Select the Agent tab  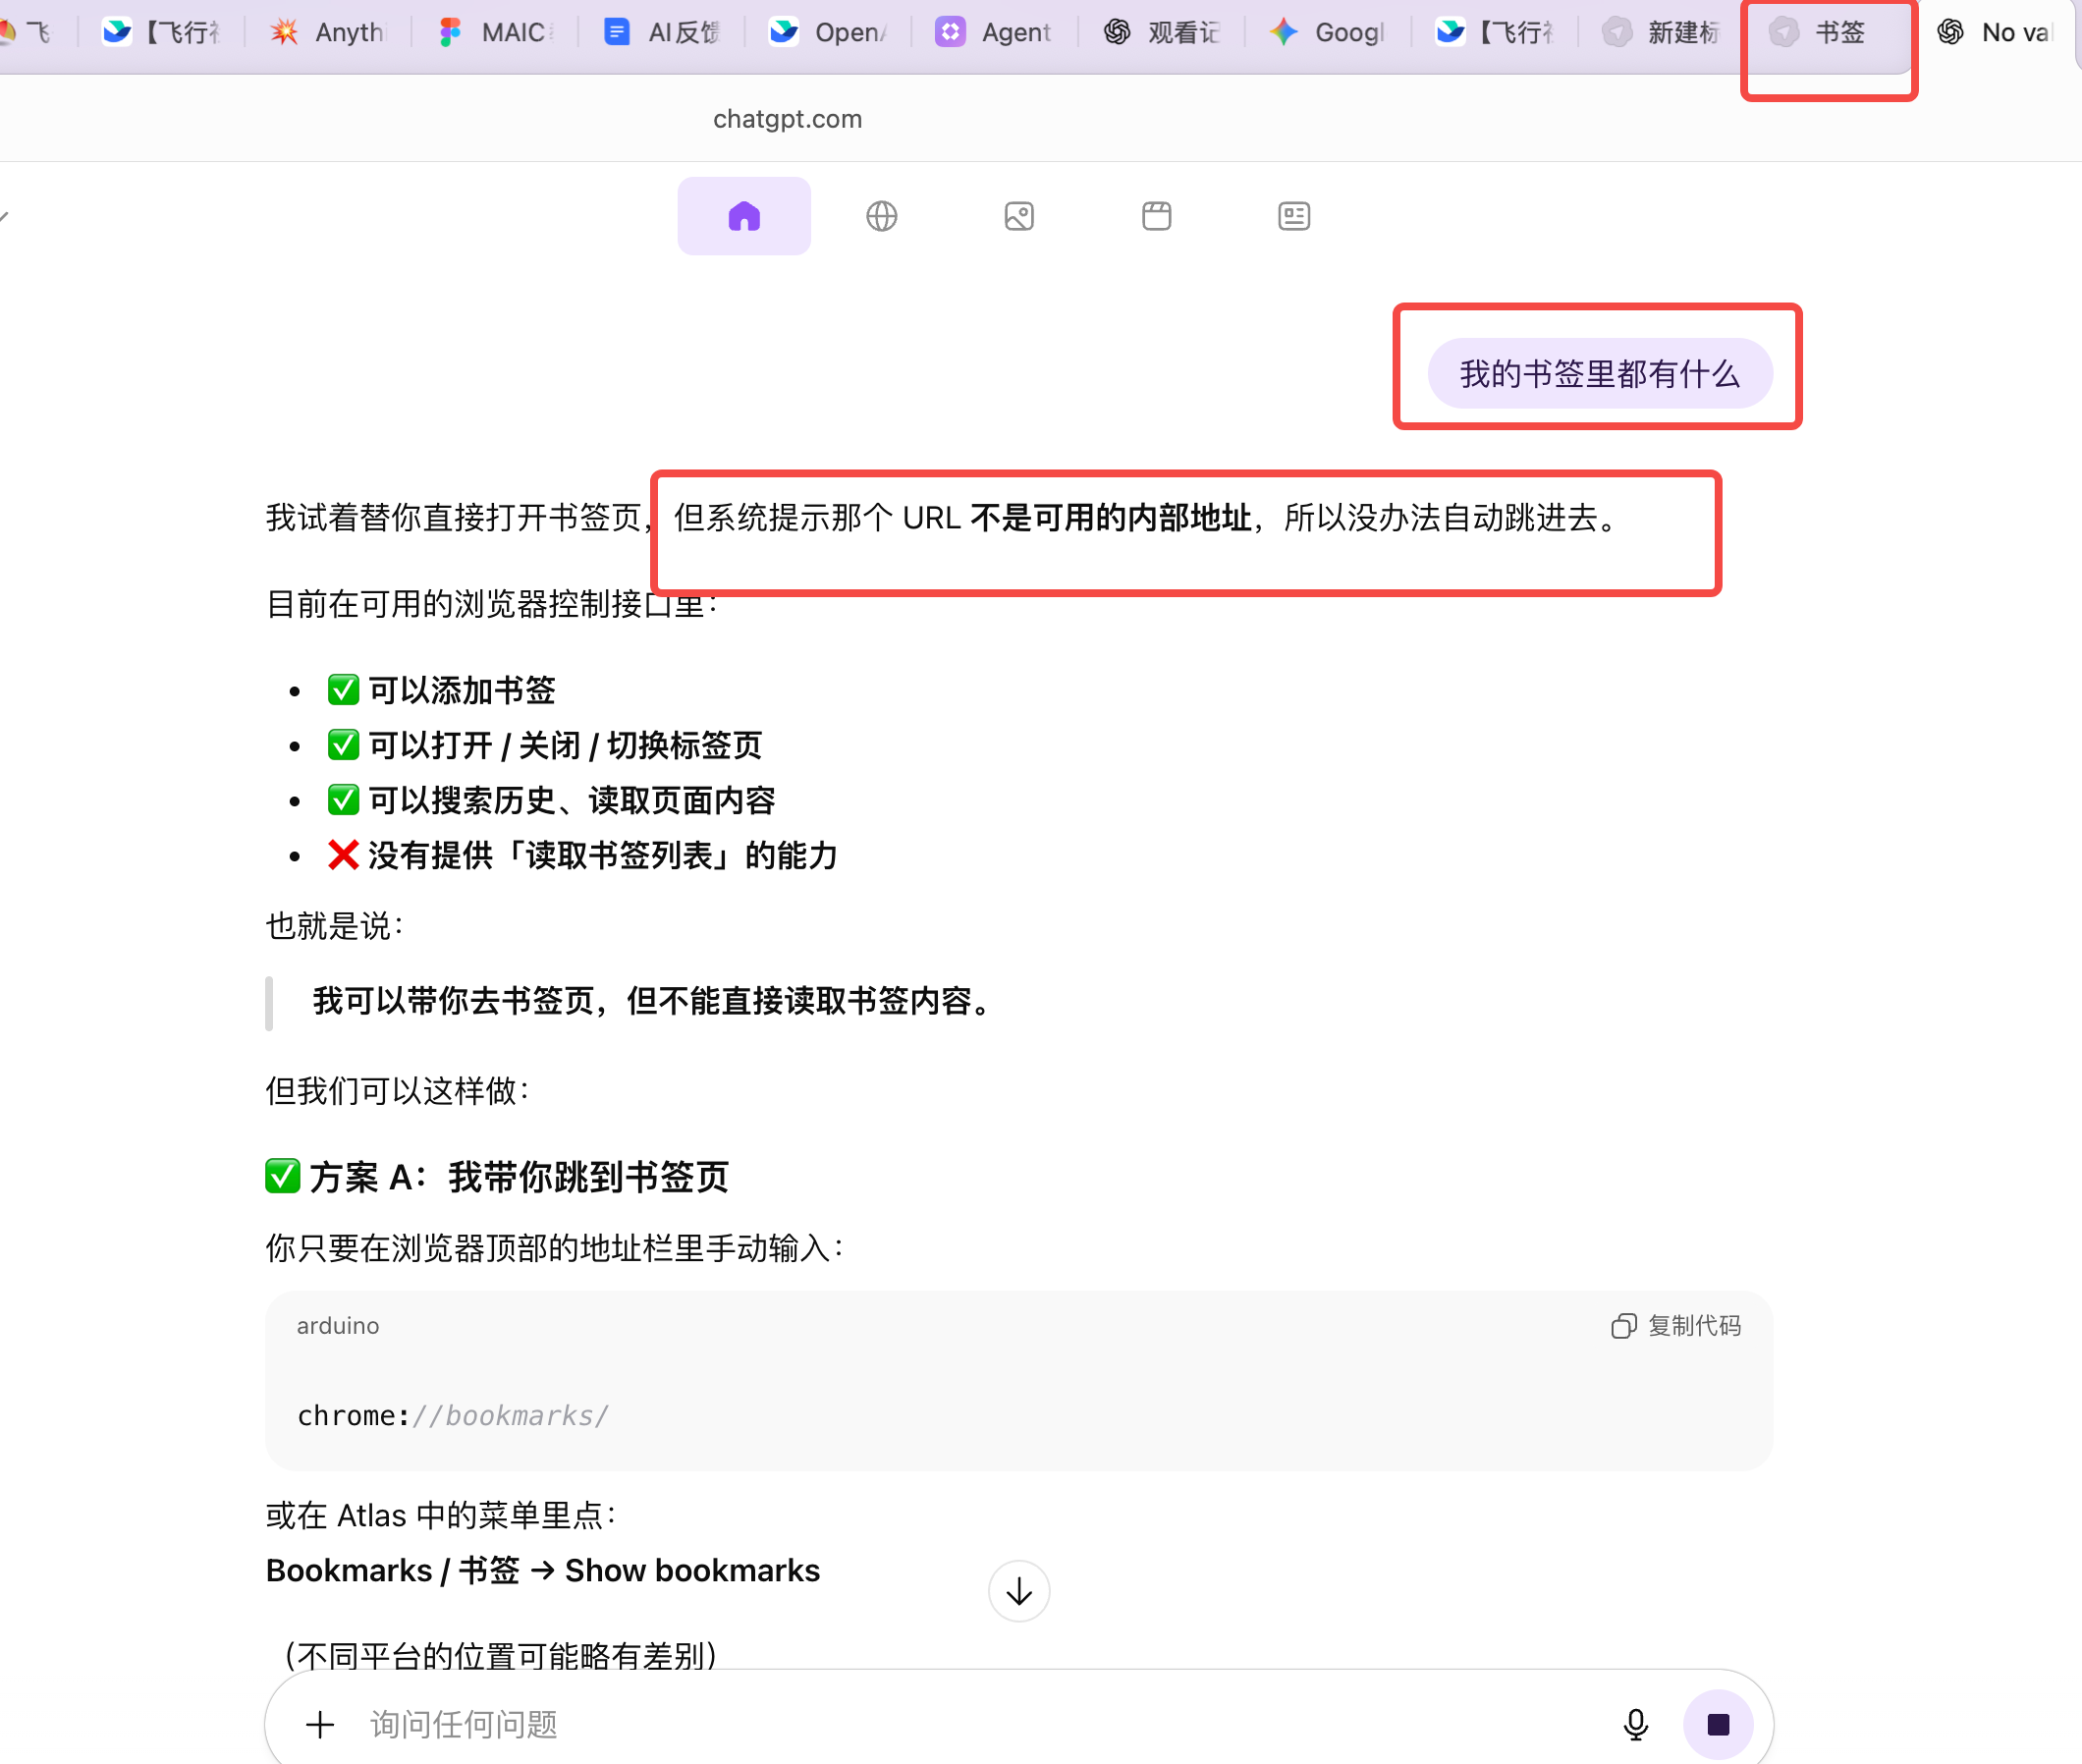coord(994,33)
